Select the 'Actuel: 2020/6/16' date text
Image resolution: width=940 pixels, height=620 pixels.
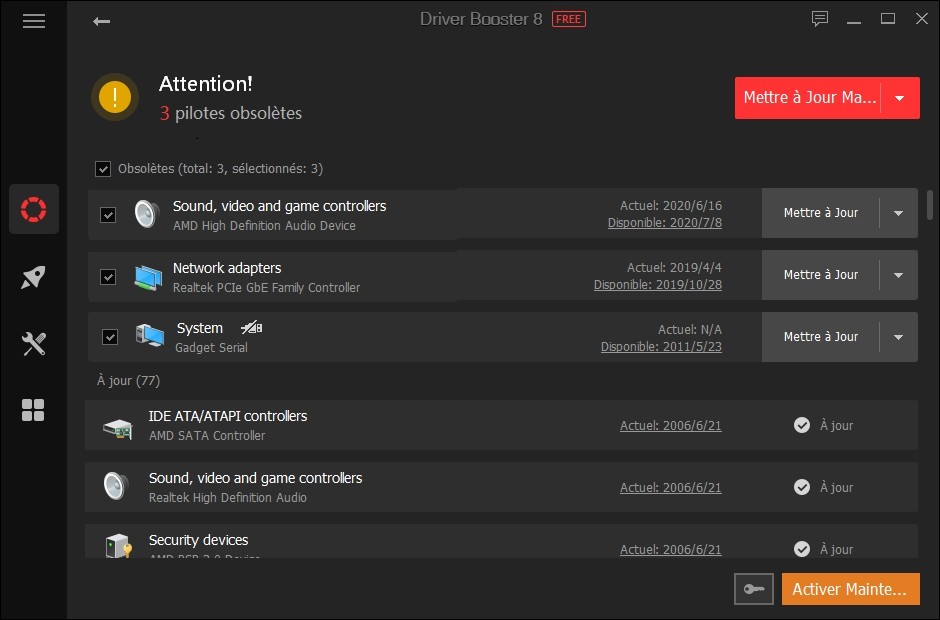point(671,206)
